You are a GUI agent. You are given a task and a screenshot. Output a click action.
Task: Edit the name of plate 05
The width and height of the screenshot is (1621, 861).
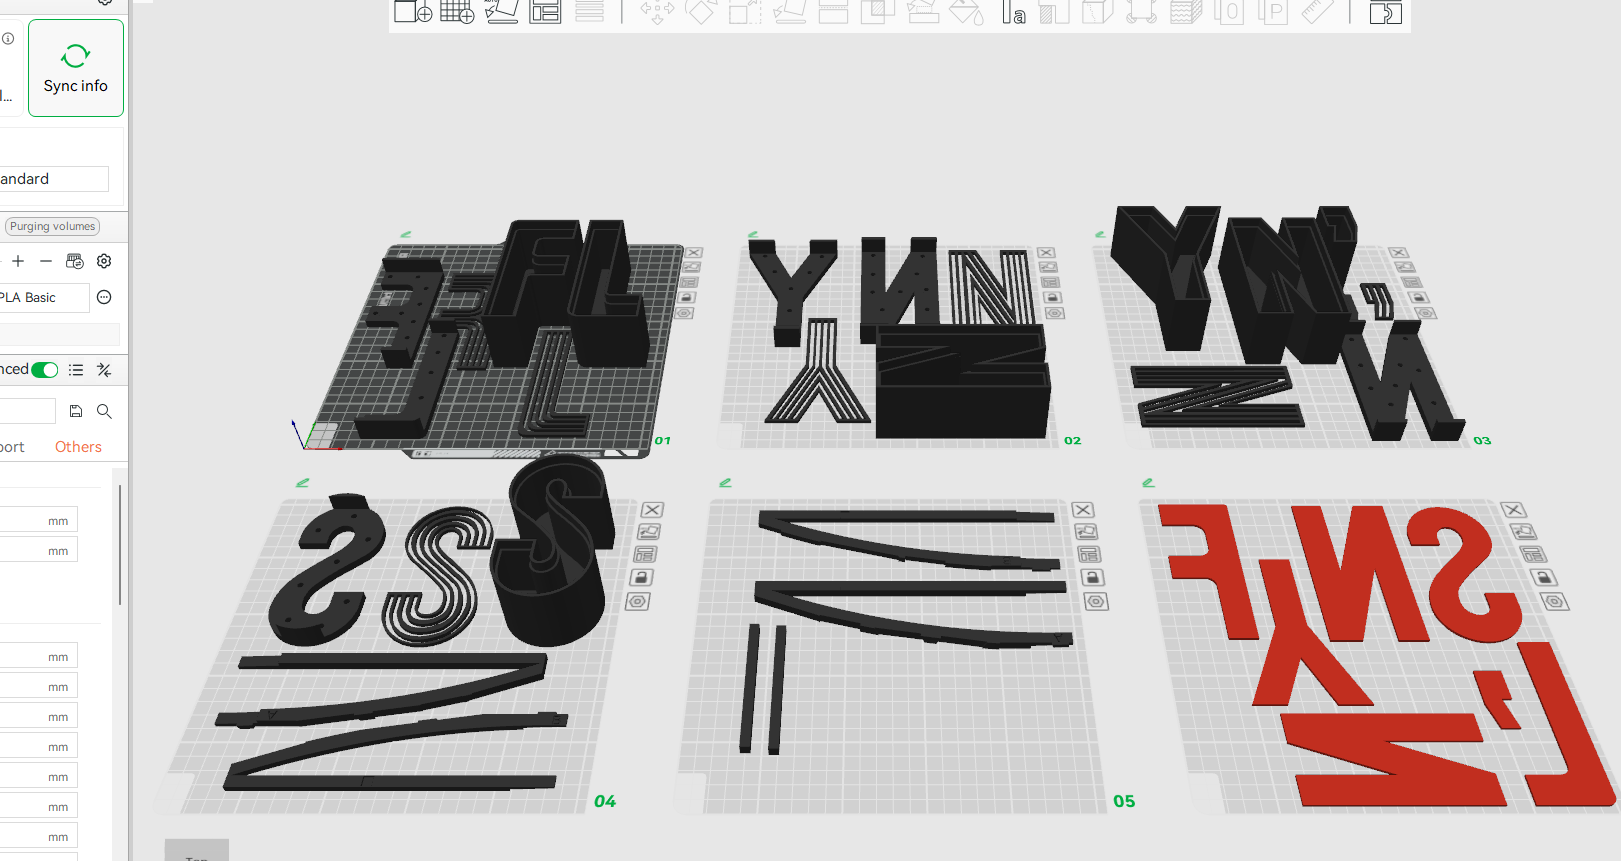[x=726, y=483]
